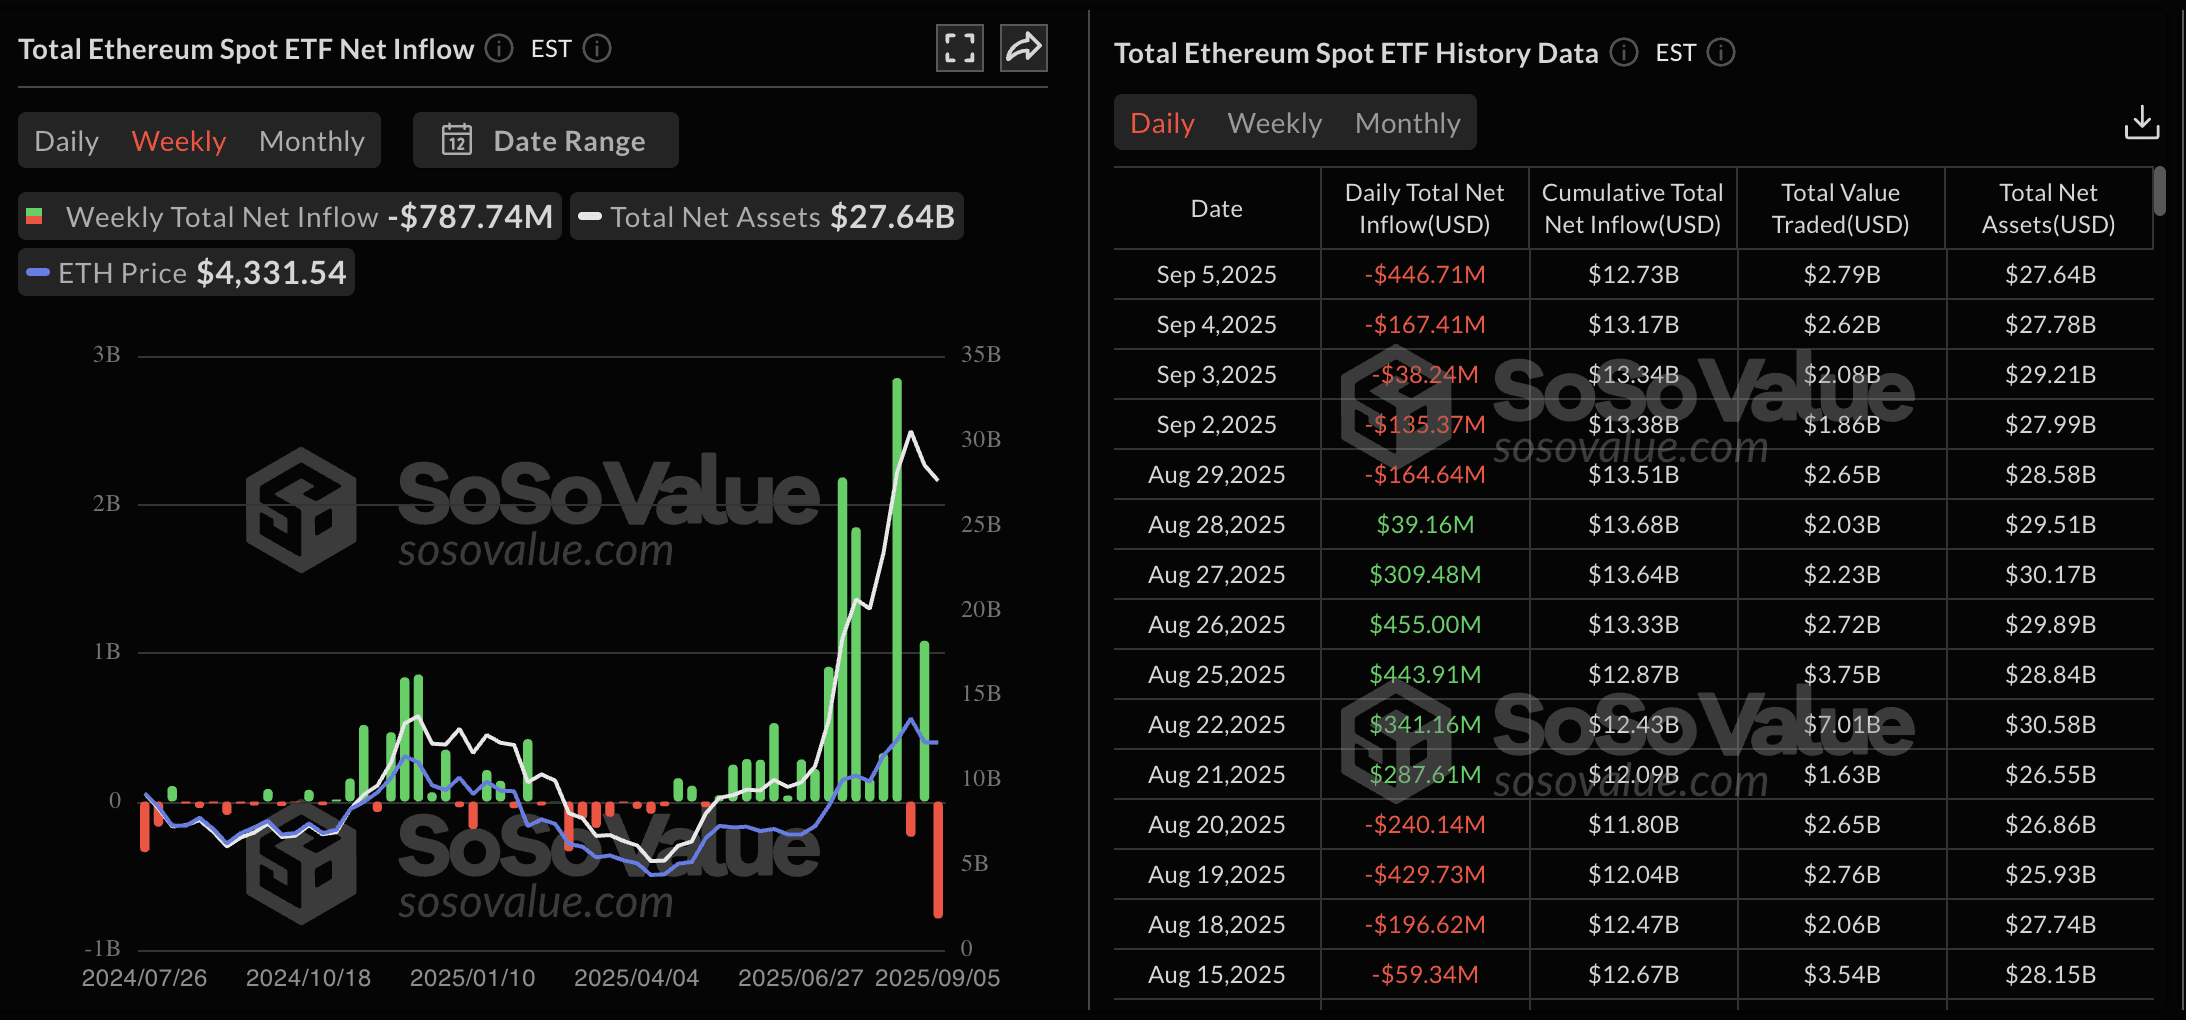Click info icon after EST in chart panel

(597, 48)
